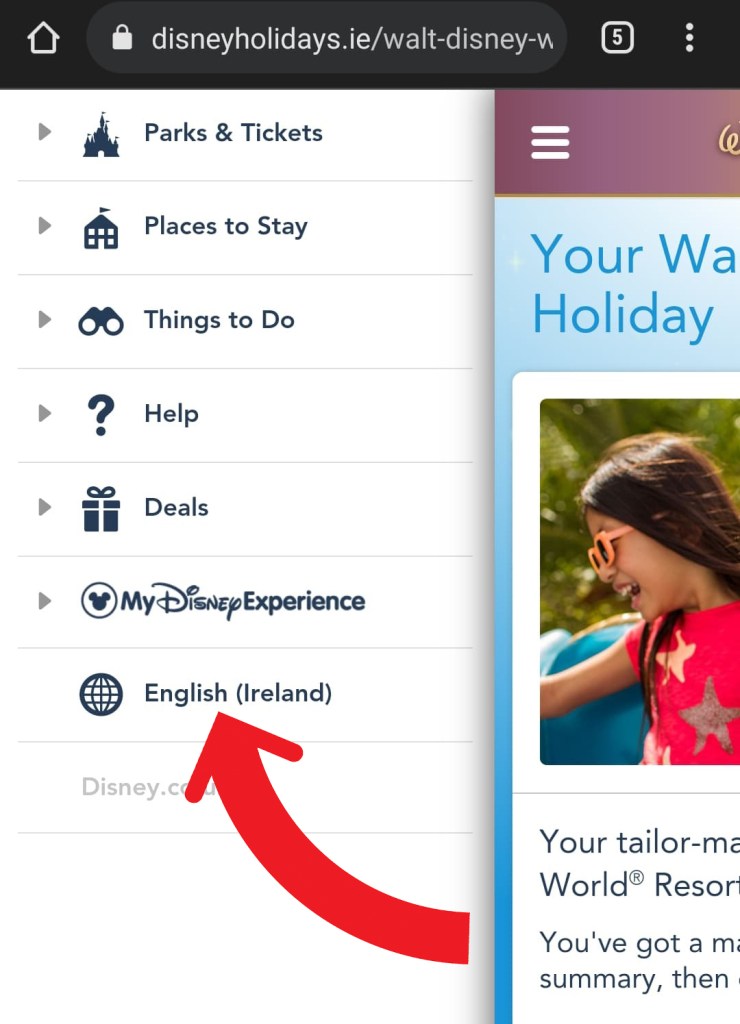Click the girl with sunglasses photo
Viewport: 740px width, 1024px height.
pyautogui.click(x=640, y=581)
